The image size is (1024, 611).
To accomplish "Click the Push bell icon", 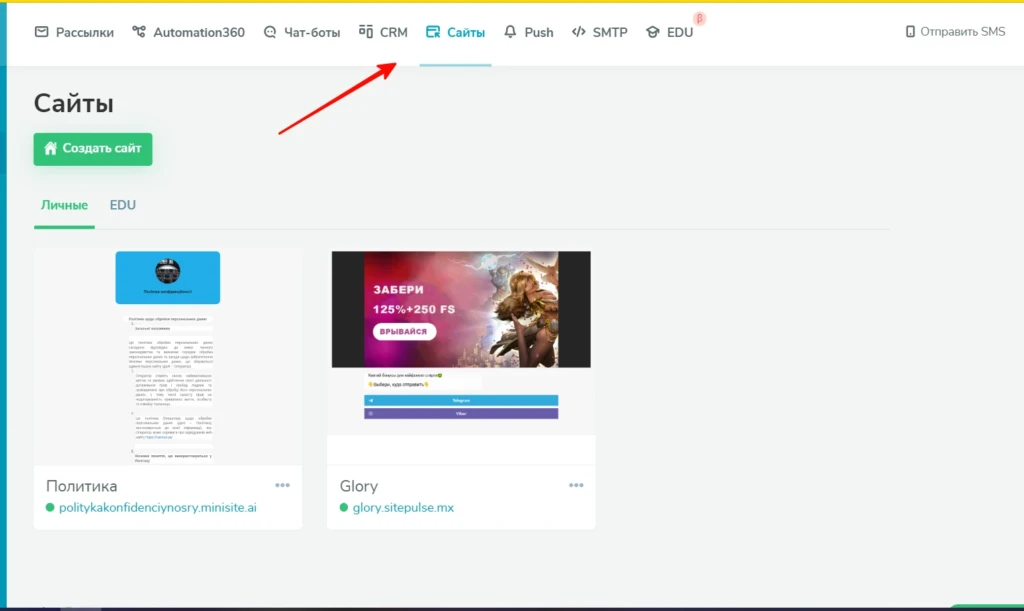I will pyautogui.click(x=510, y=32).
